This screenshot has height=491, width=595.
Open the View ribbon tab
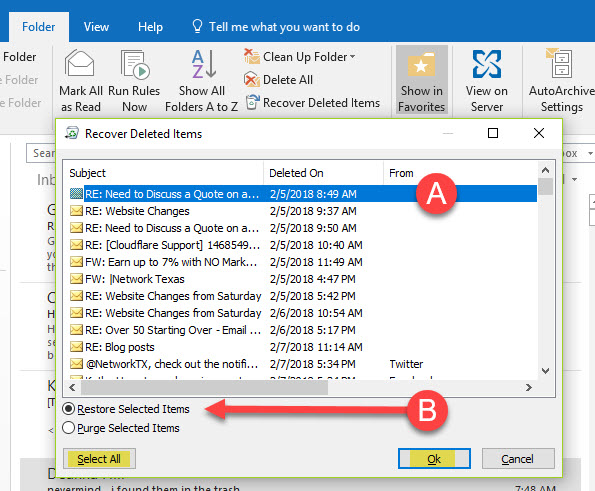click(96, 27)
